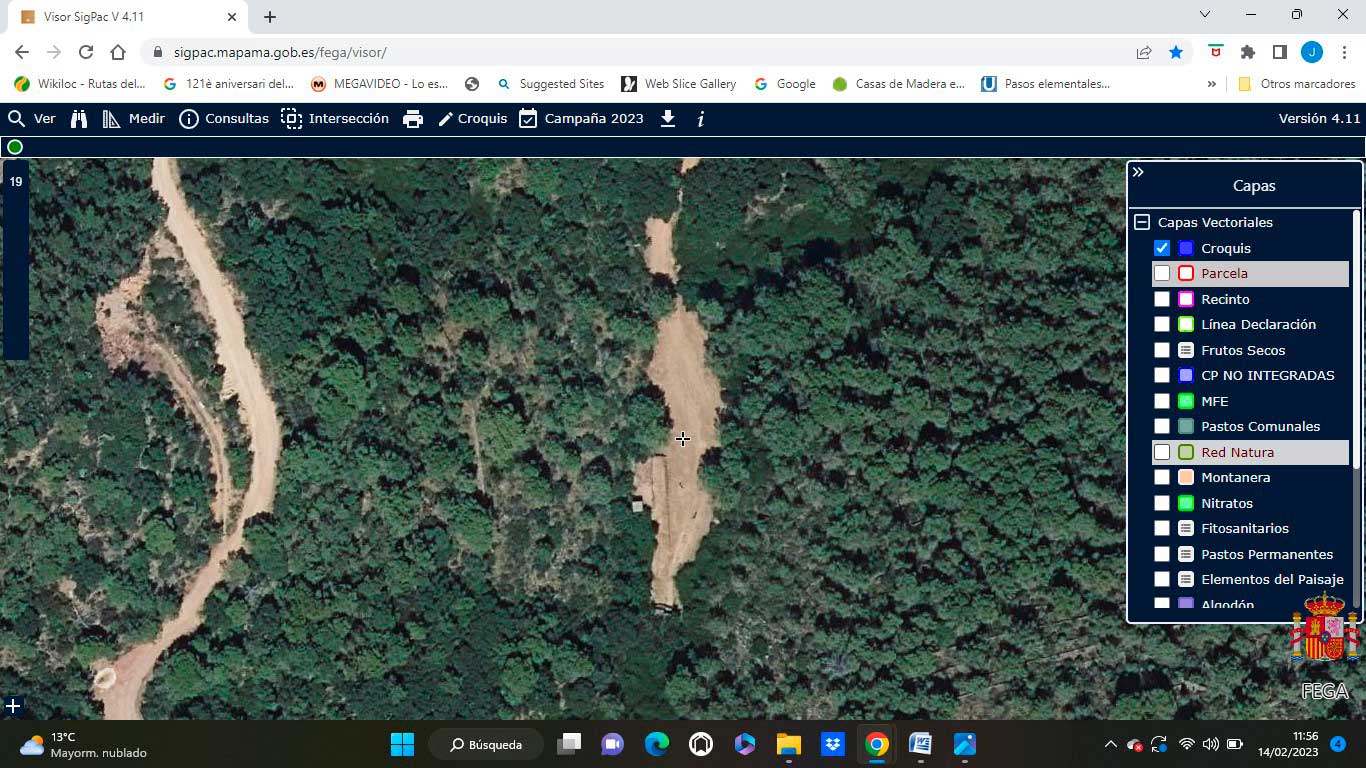Screen dimensions: 1366x768
Task: Click the printer icon in toolbar
Action: [413, 119]
